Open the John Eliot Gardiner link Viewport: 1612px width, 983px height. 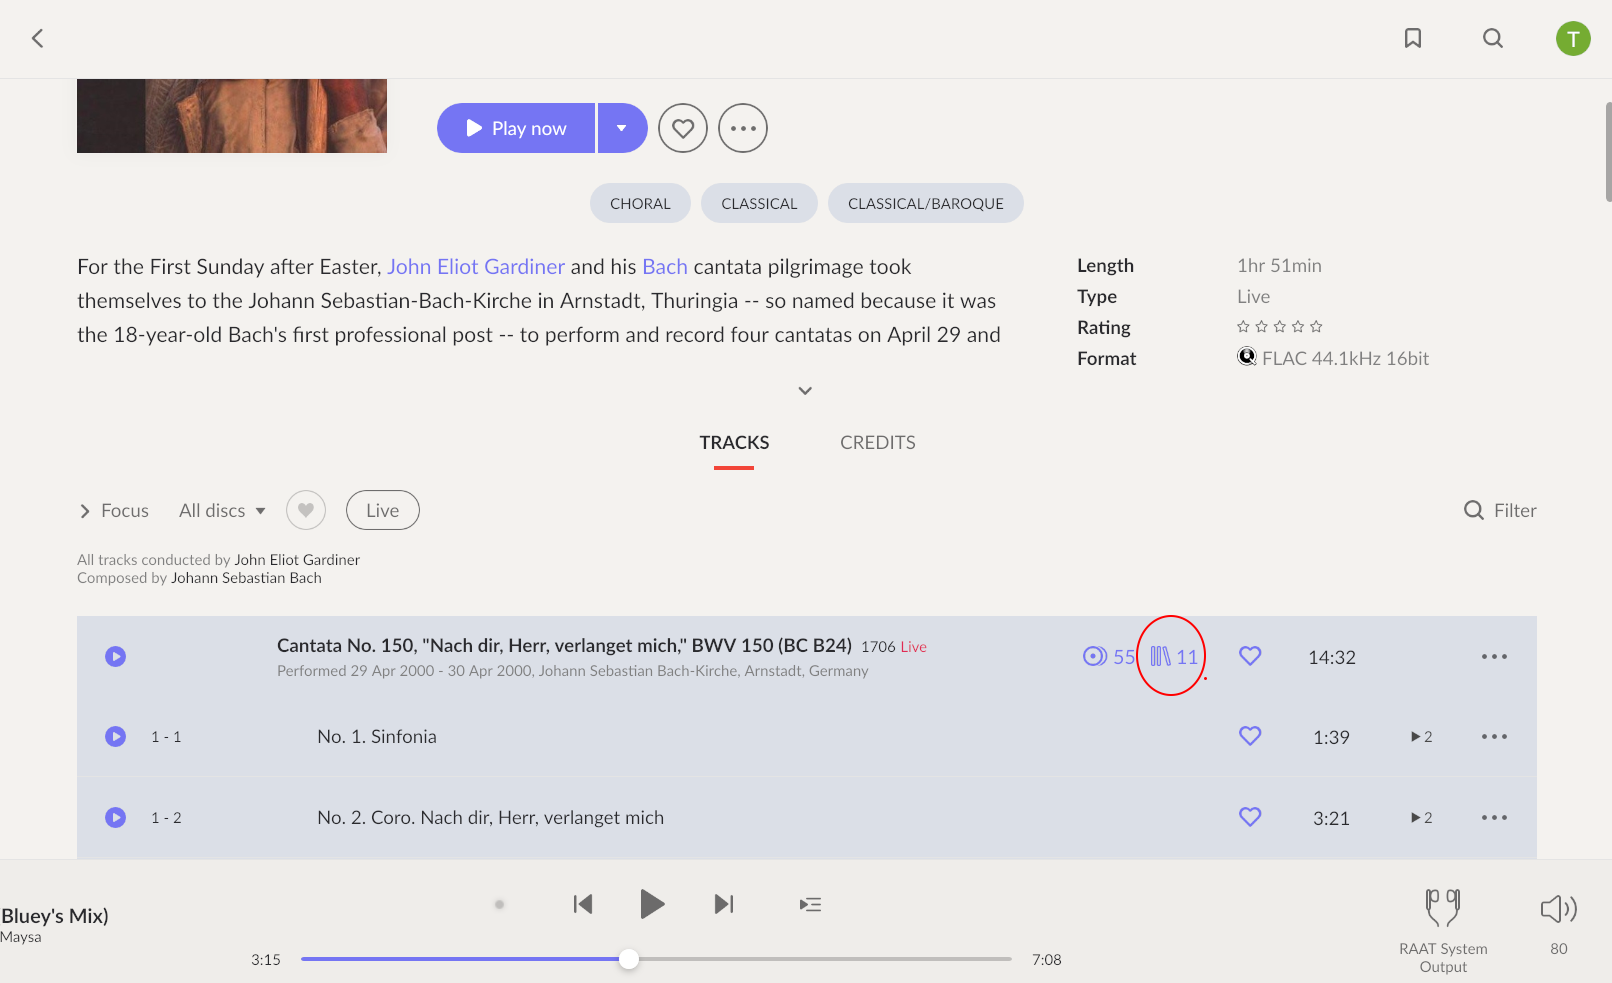[476, 266]
